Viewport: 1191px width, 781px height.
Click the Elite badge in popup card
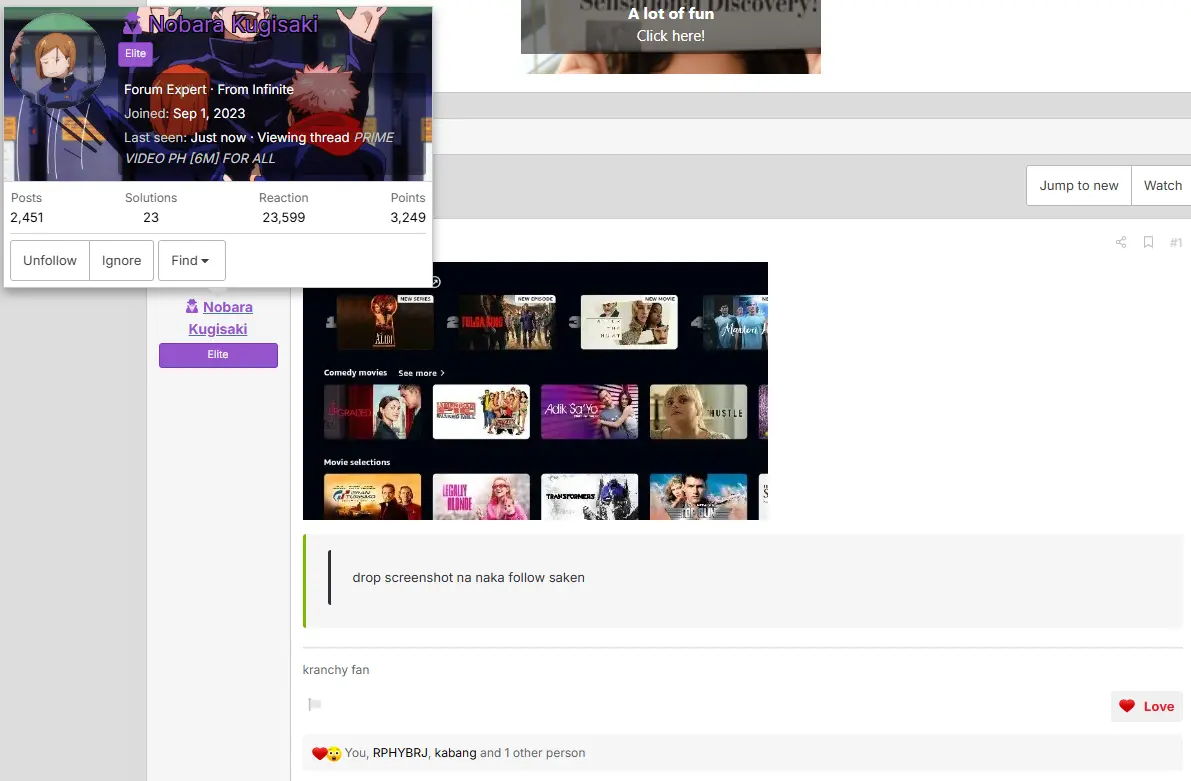pyautogui.click(x=135, y=53)
